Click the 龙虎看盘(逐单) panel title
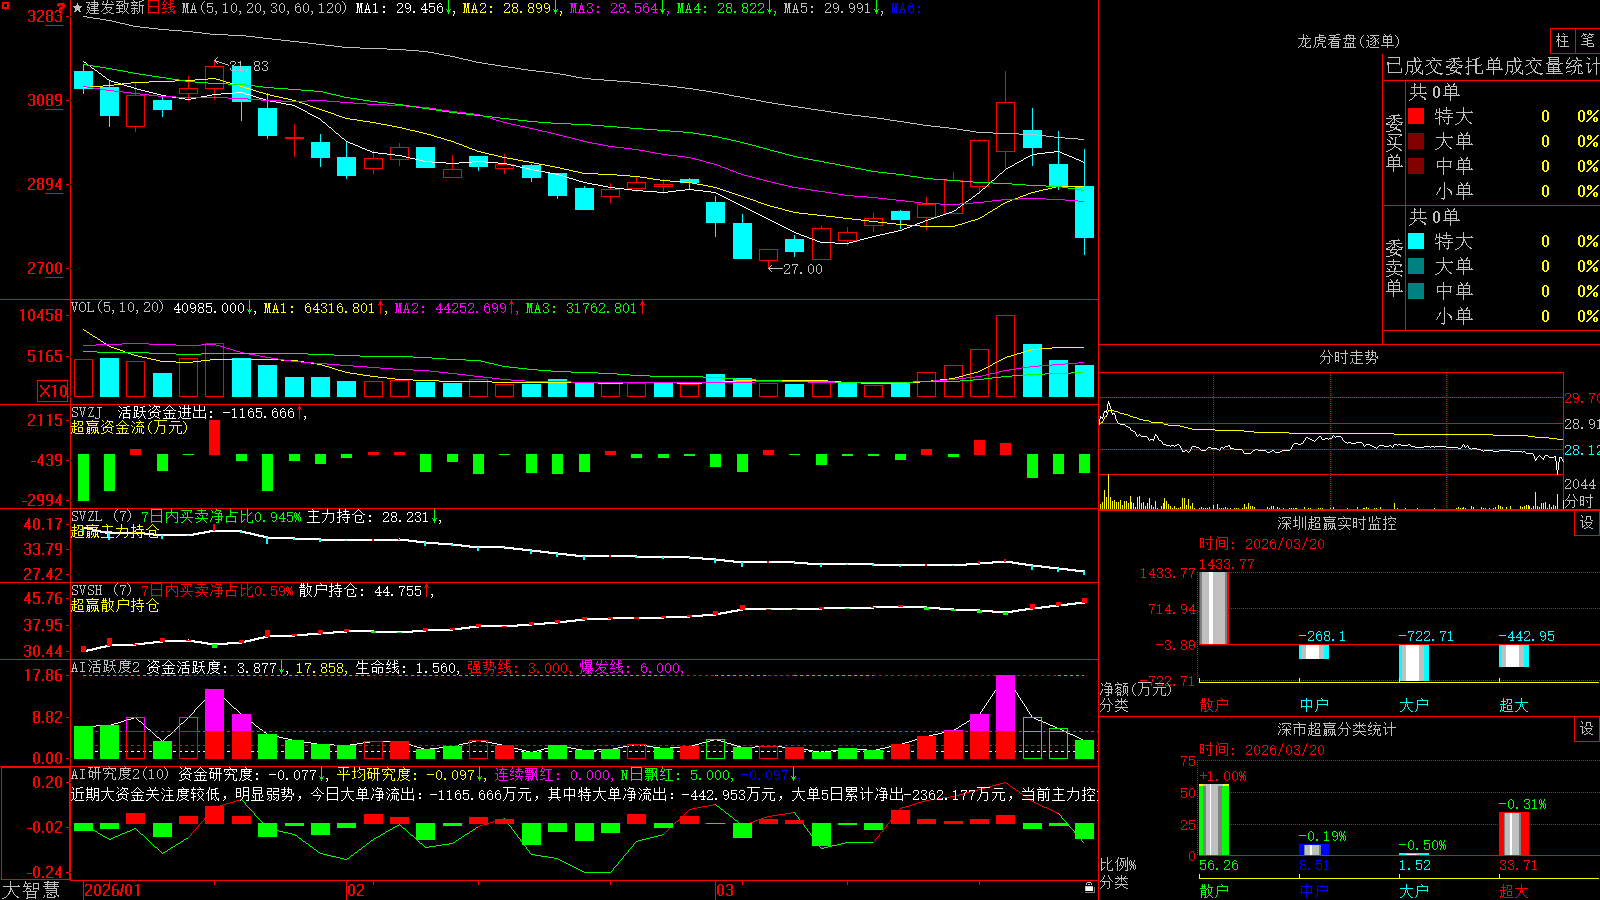The height and width of the screenshot is (900, 1600). (x=1349, y=41)
